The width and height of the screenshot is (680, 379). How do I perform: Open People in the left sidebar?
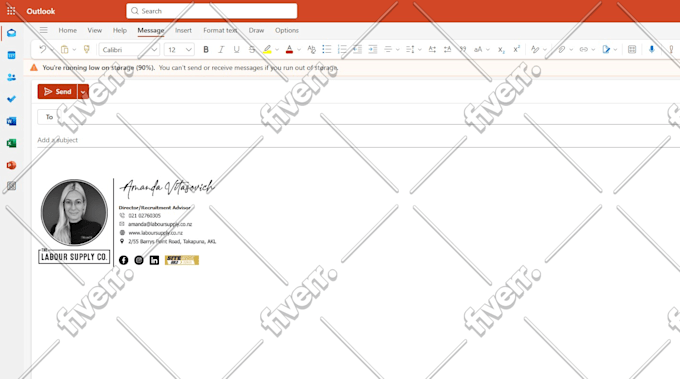click(11, 77)
